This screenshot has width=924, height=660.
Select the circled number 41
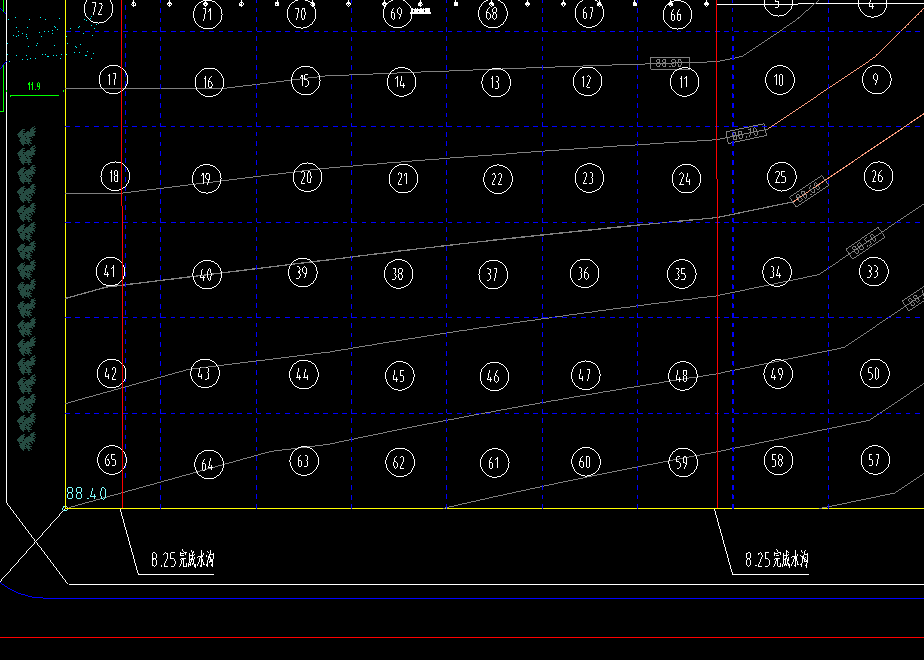tap(110, 272)
